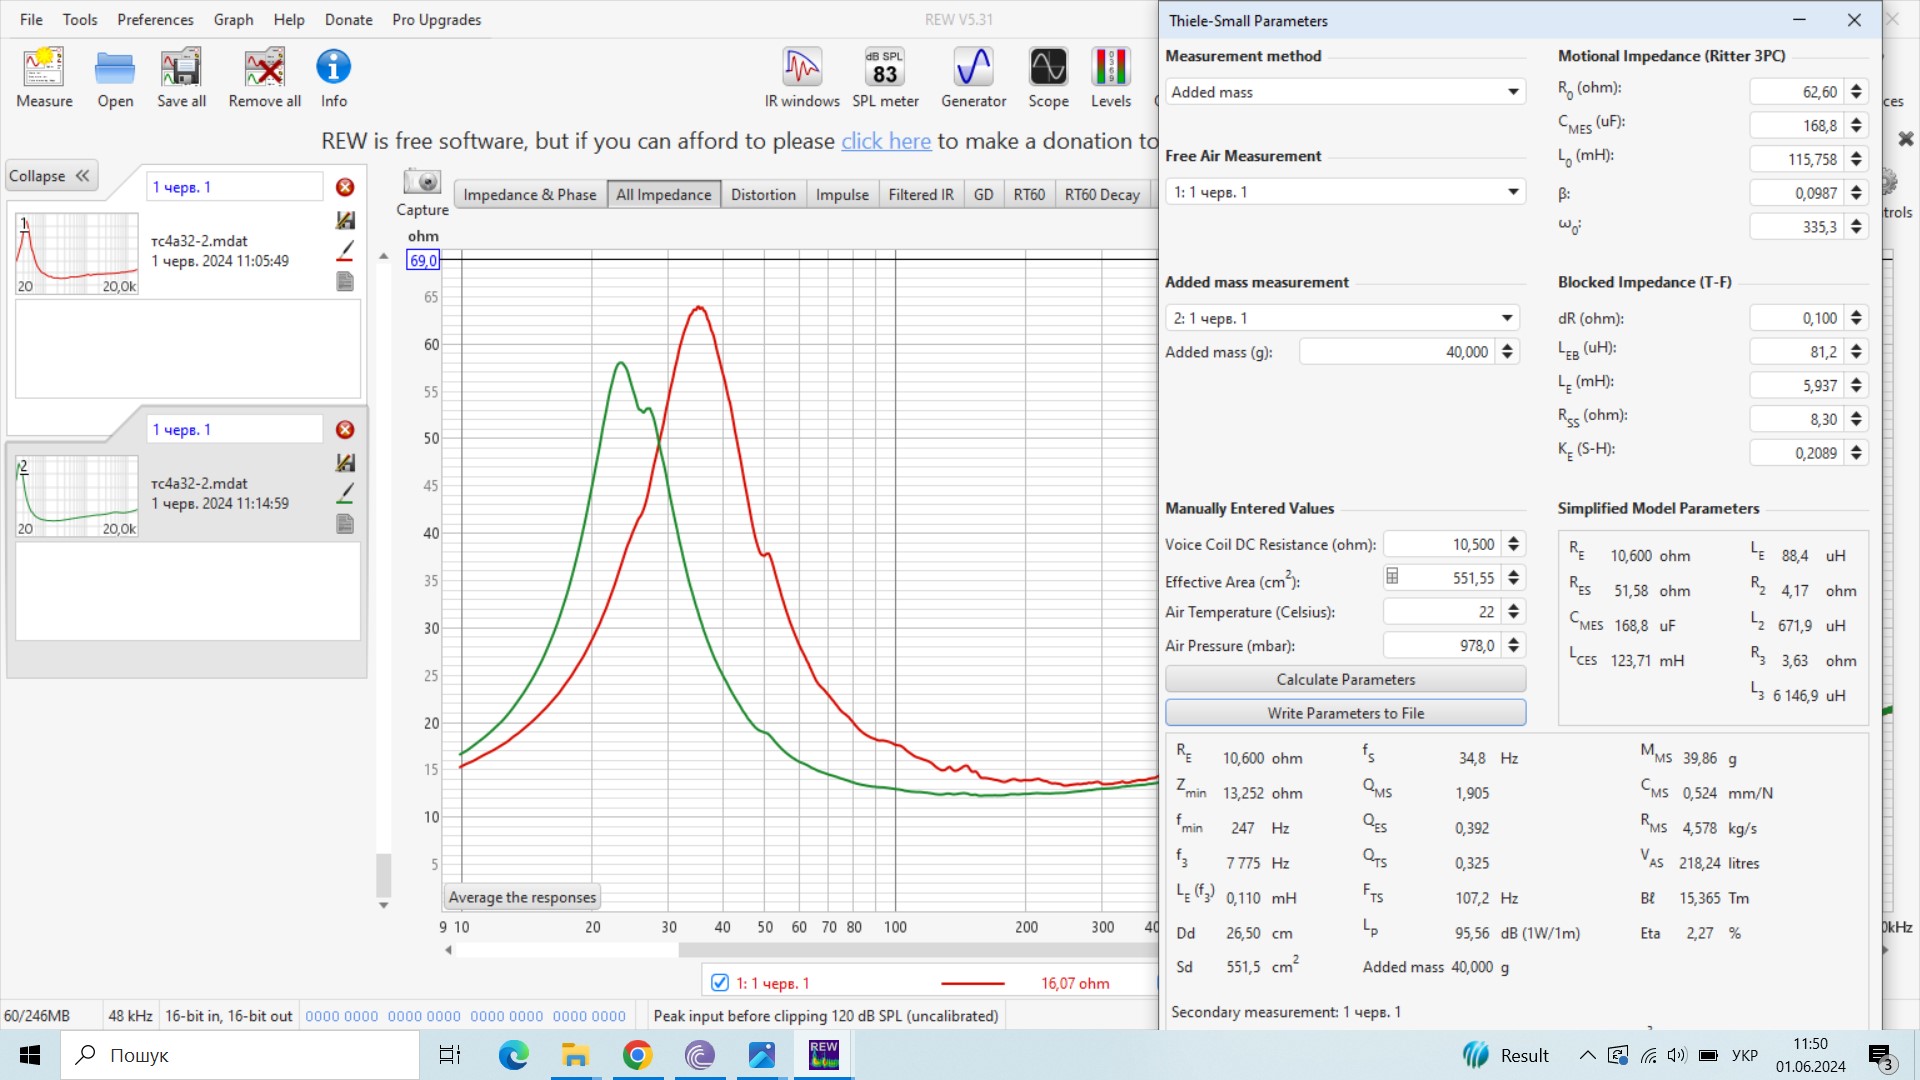
Task: Open the Graph menu
Action: [x=233, y=19]
